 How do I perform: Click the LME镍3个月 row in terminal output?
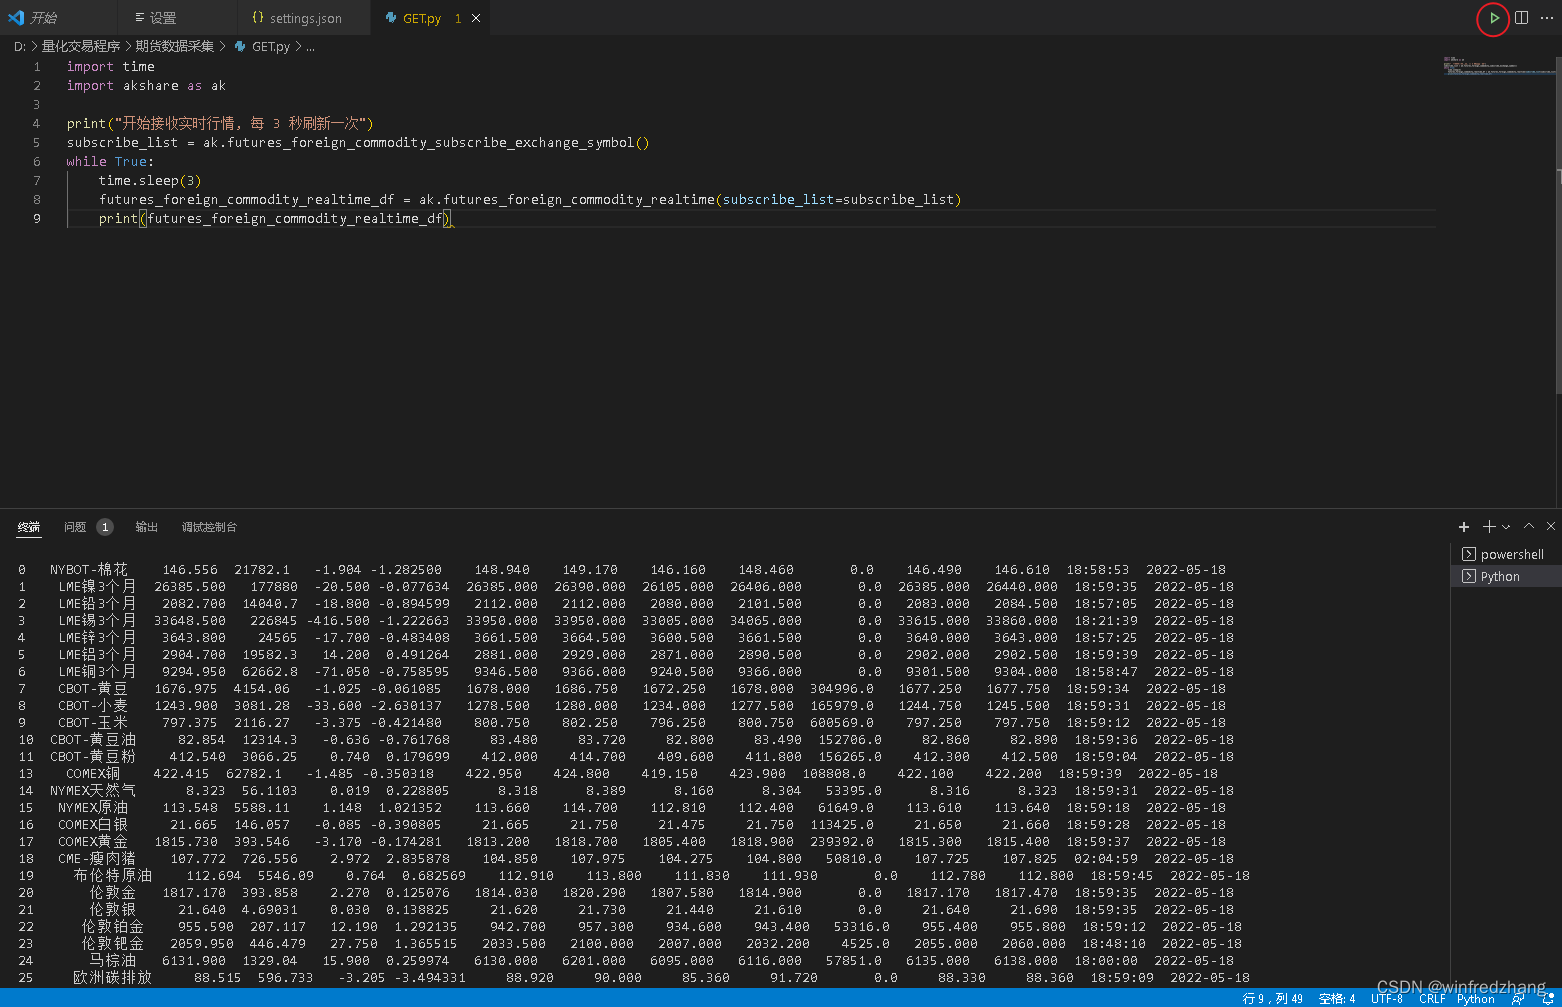click(626, 586)
